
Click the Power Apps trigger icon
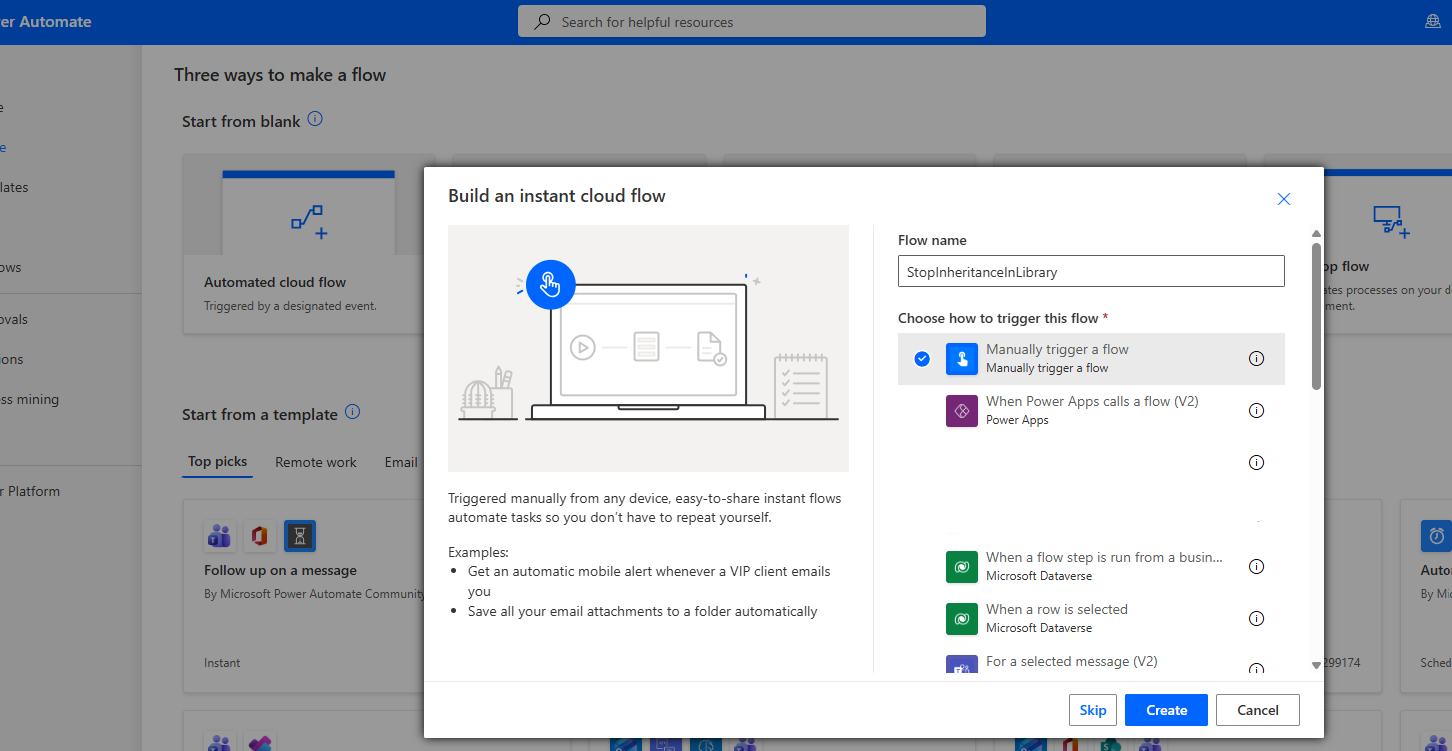[961, 411]
